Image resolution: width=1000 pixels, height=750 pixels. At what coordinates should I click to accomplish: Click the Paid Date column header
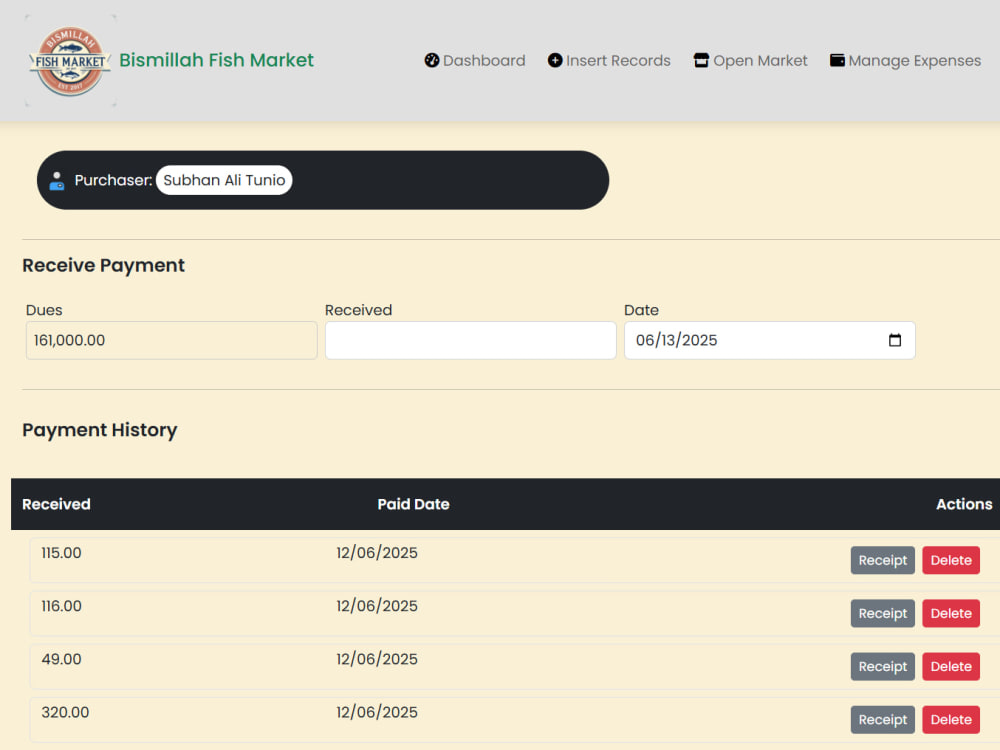(413, 504)
